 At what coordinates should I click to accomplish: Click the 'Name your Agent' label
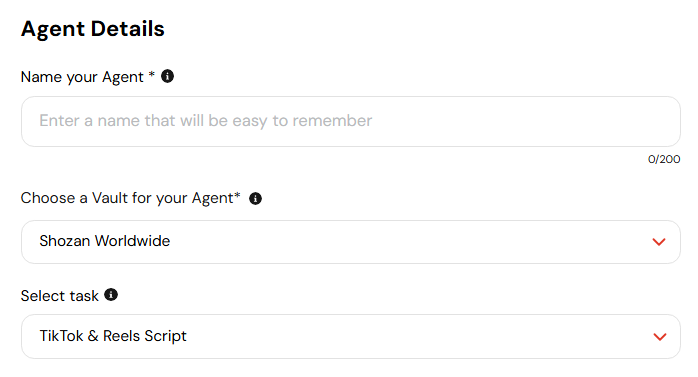pos(82,77)
